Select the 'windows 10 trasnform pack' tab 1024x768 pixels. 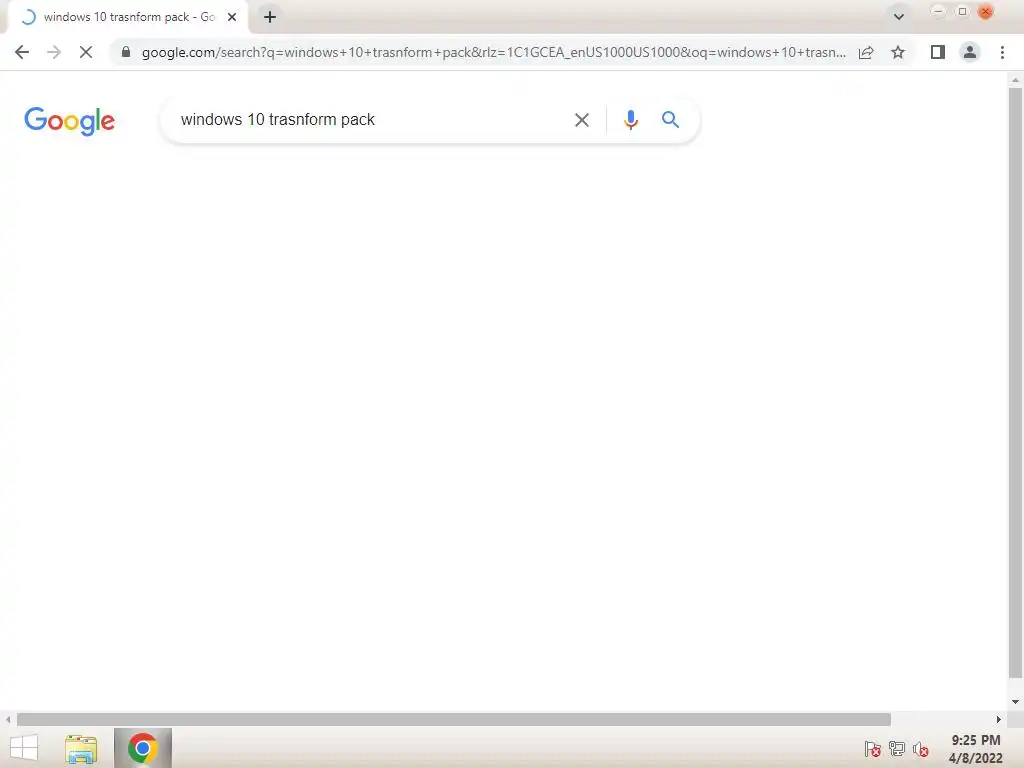128,17
